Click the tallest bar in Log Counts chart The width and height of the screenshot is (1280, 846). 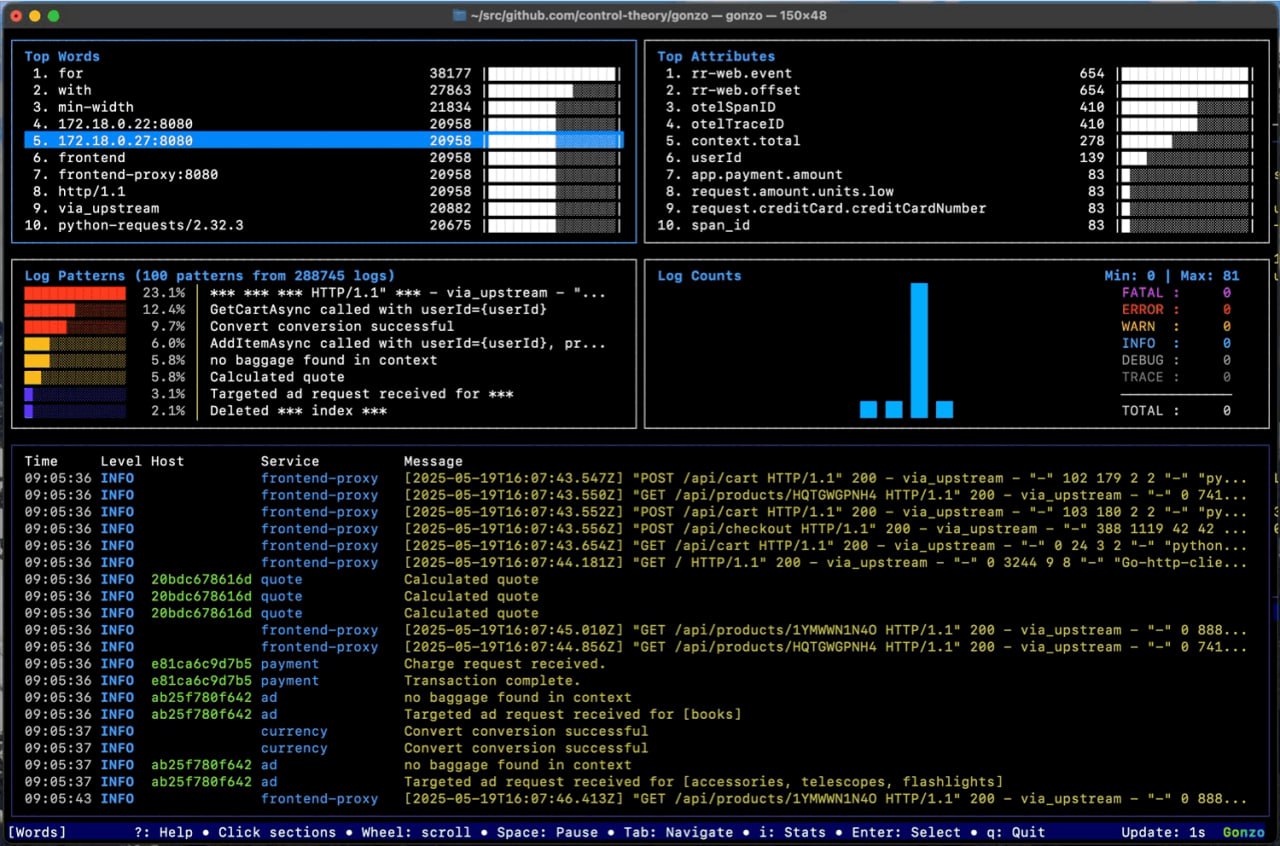coord(918,350)
